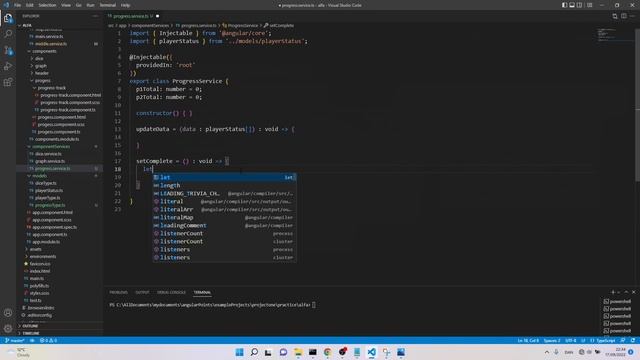Expand the OUTLINE section
The image size is (640, 360).
click(30, 326)
